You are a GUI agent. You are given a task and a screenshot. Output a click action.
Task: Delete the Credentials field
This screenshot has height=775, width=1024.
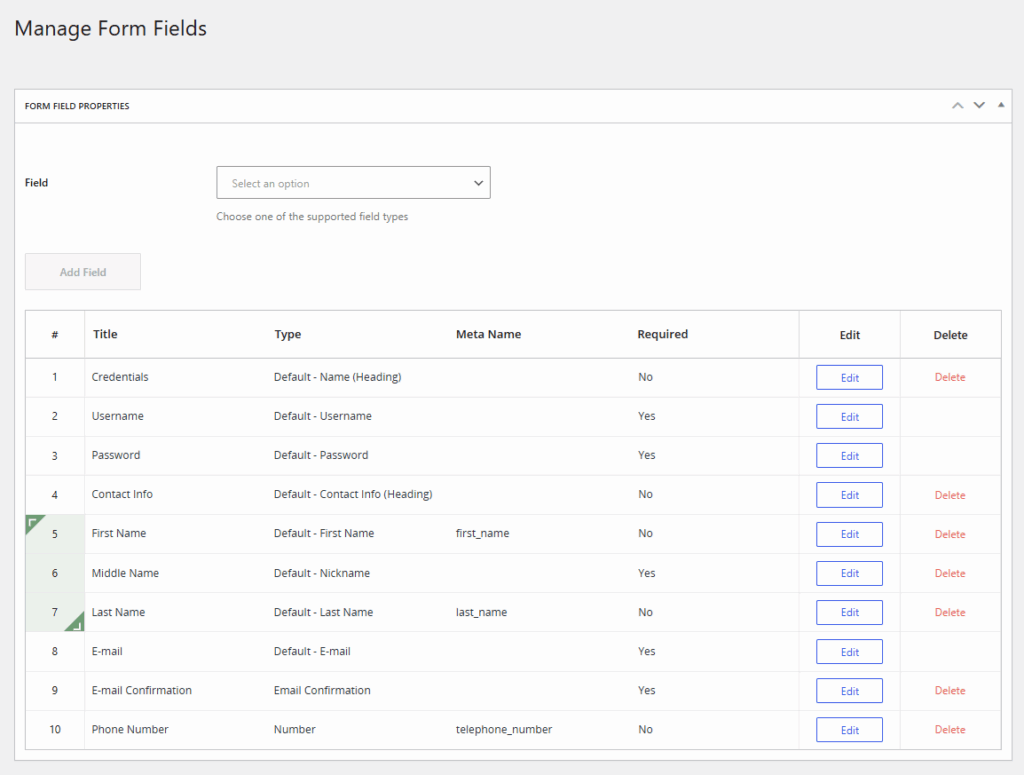(x=950, y=377)
